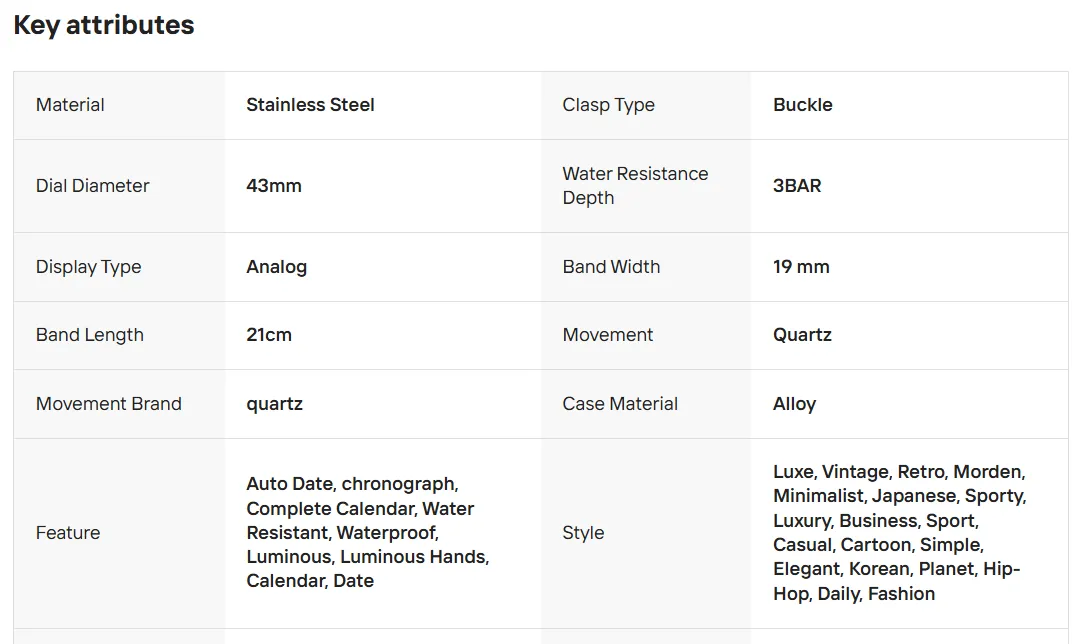Click the Display Type label

[88, 267]
